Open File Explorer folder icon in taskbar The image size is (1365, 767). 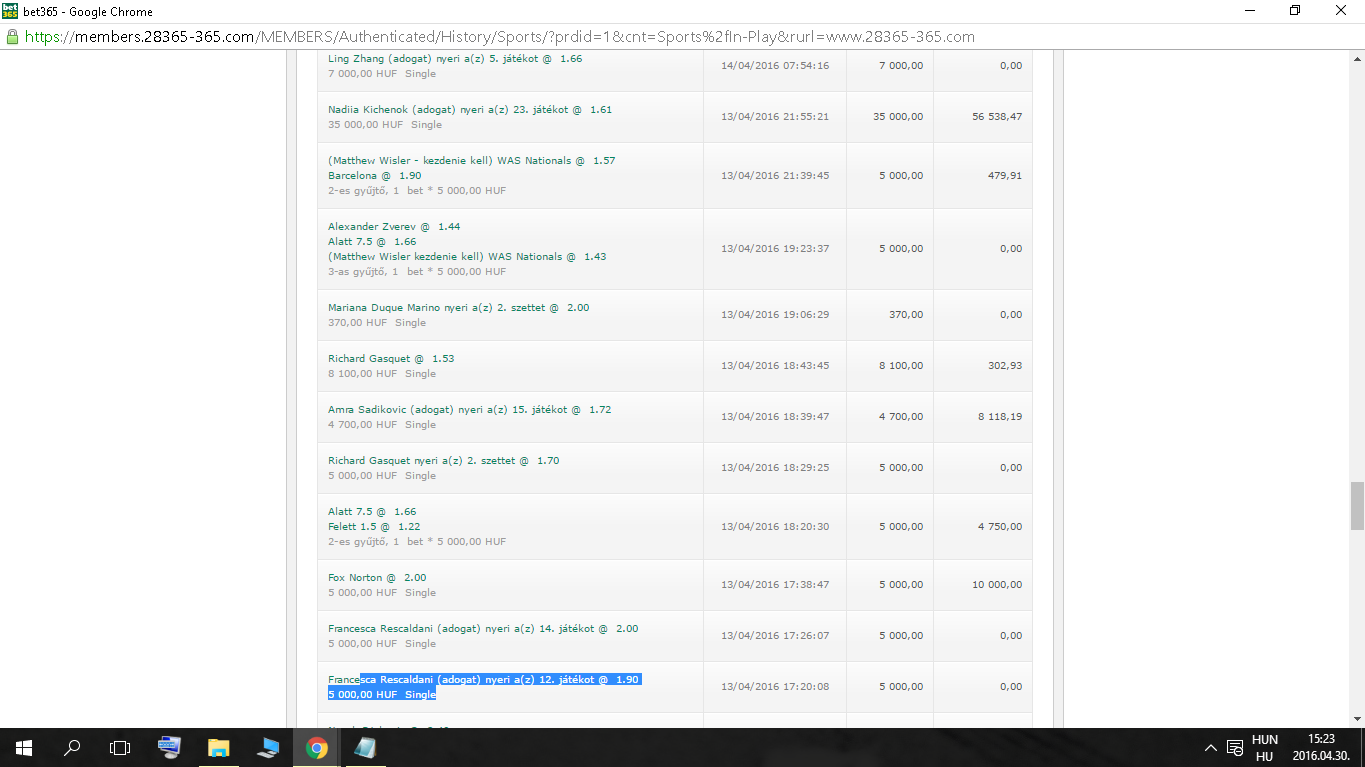pos(218,747)
